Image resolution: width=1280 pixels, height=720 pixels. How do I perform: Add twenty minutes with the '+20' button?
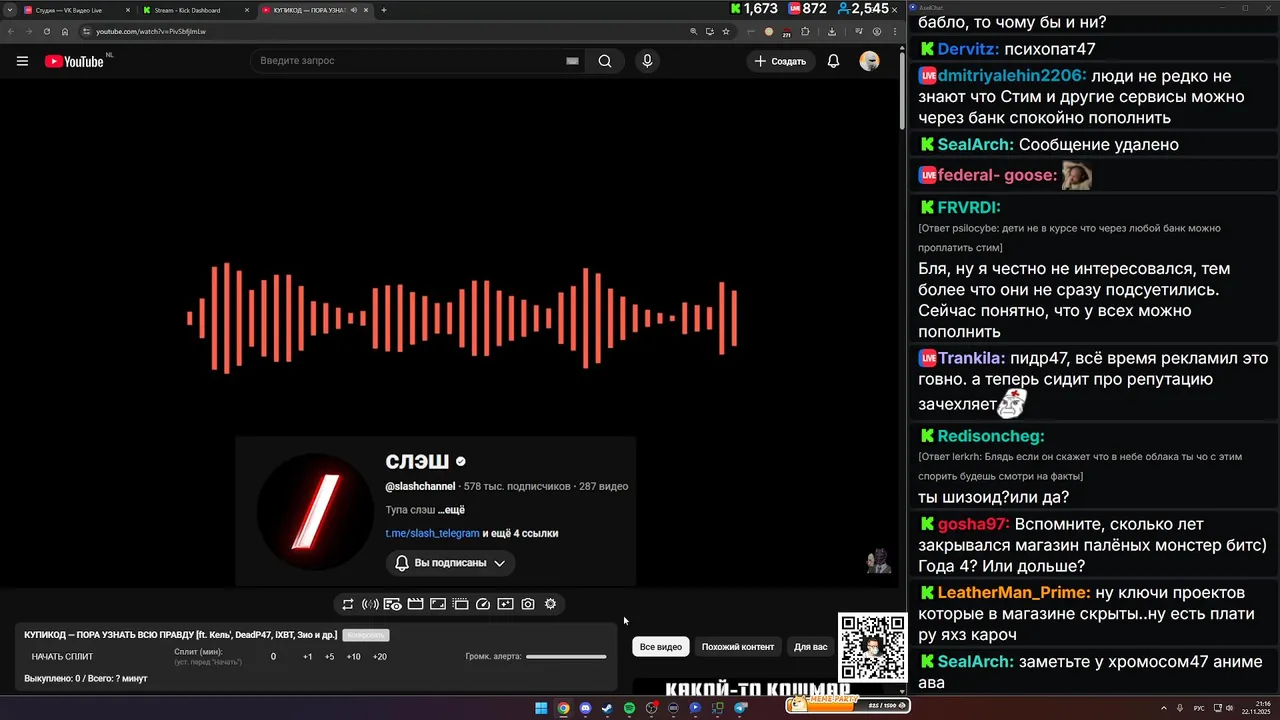[379, 657]
